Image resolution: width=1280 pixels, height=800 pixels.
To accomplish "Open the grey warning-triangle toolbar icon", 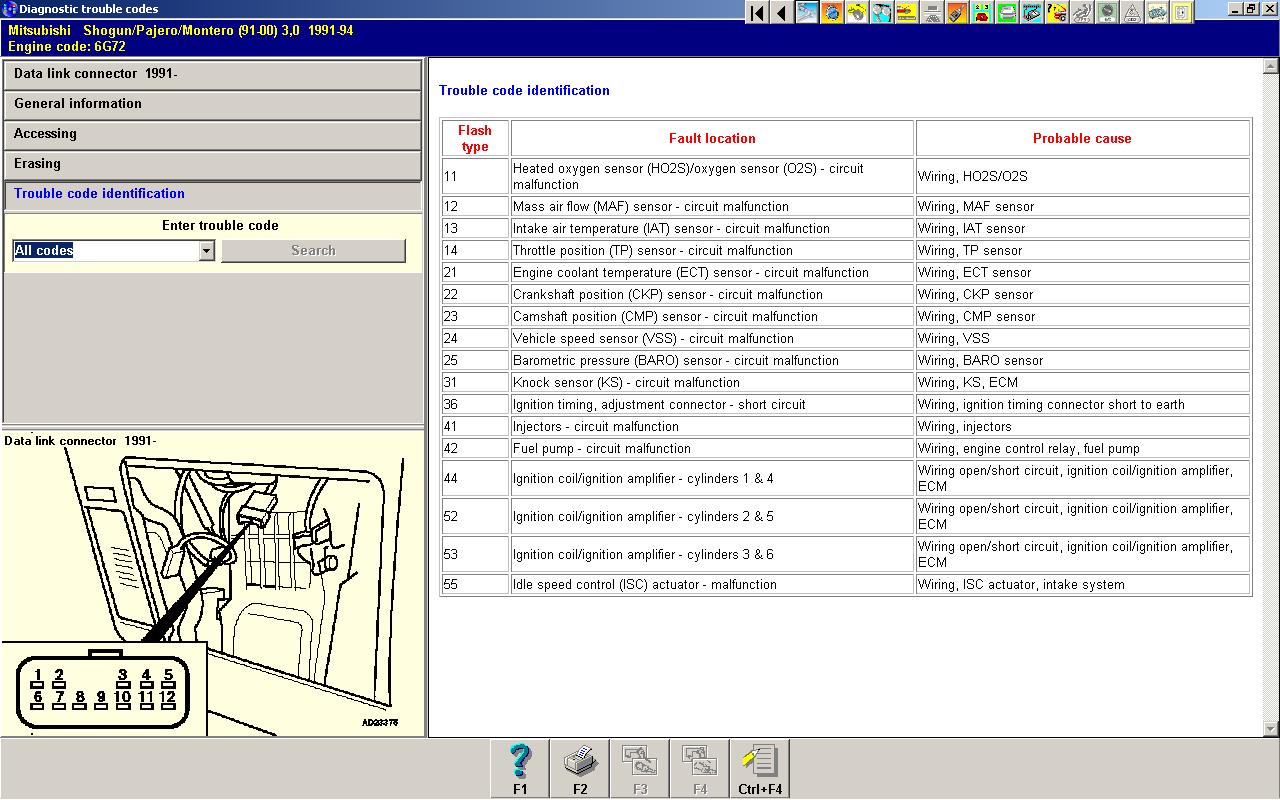I will pyautogui.click(x=1132, y=13).
